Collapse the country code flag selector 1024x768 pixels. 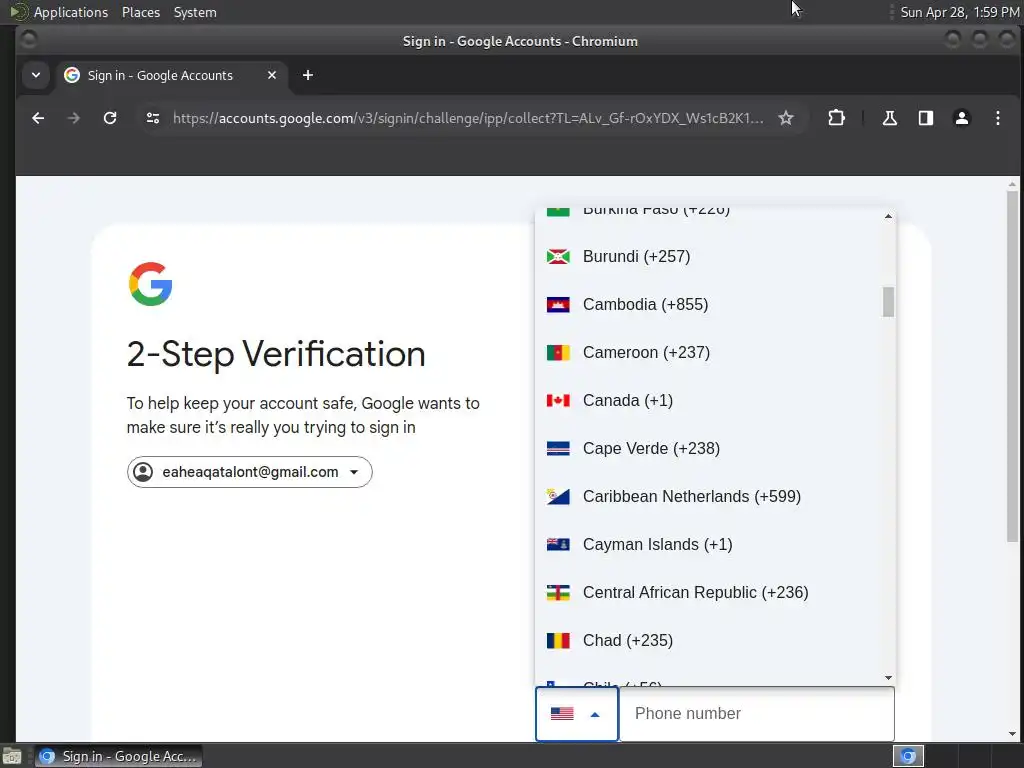577,714
